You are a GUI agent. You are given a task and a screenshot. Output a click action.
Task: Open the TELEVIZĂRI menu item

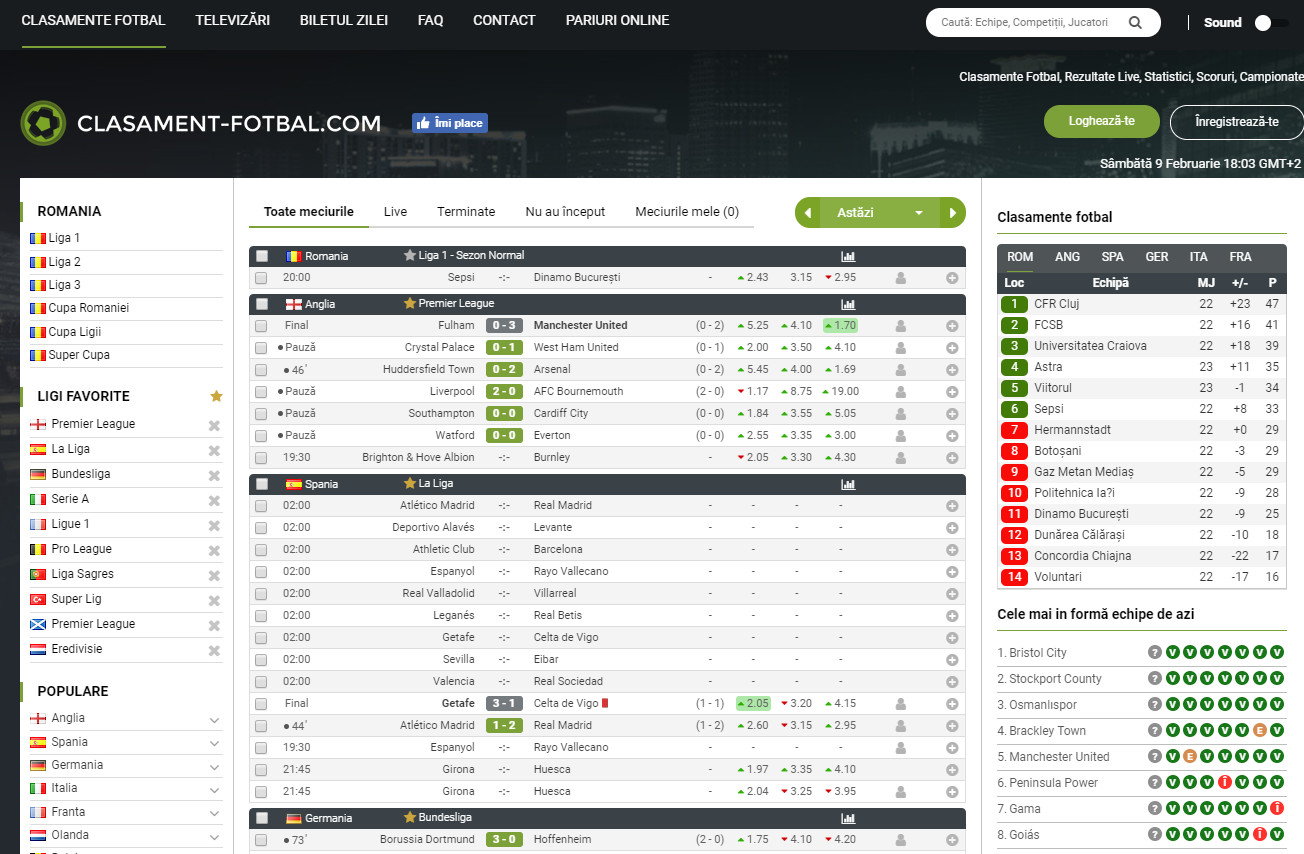pos(233,20)
